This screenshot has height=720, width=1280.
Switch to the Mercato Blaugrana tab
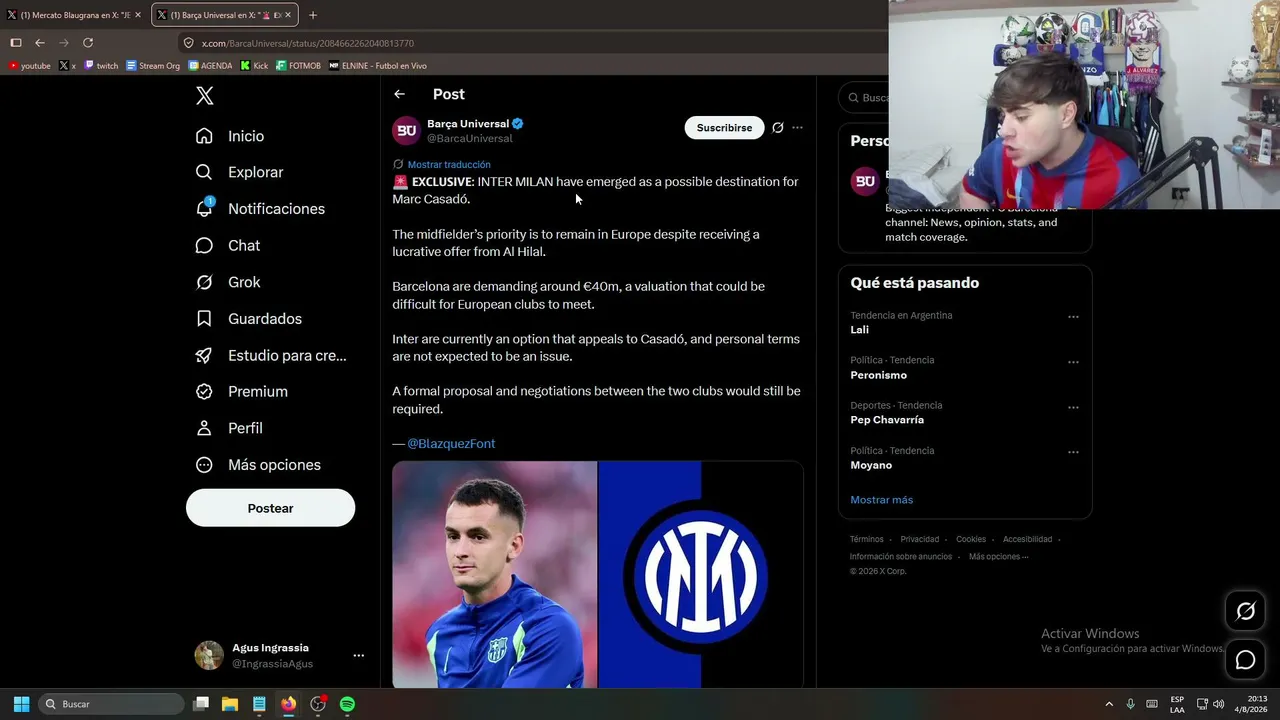pyautogui.click(x=74, y=15)
